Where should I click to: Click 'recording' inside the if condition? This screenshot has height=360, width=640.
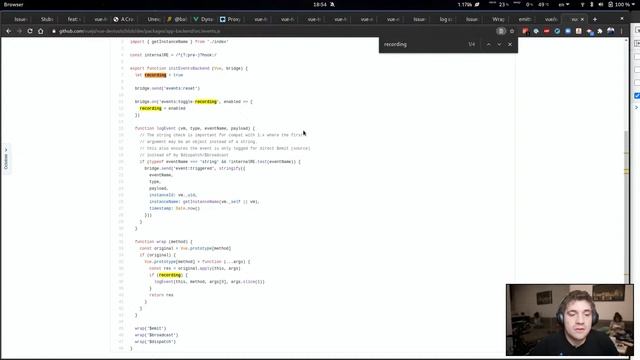170,275
